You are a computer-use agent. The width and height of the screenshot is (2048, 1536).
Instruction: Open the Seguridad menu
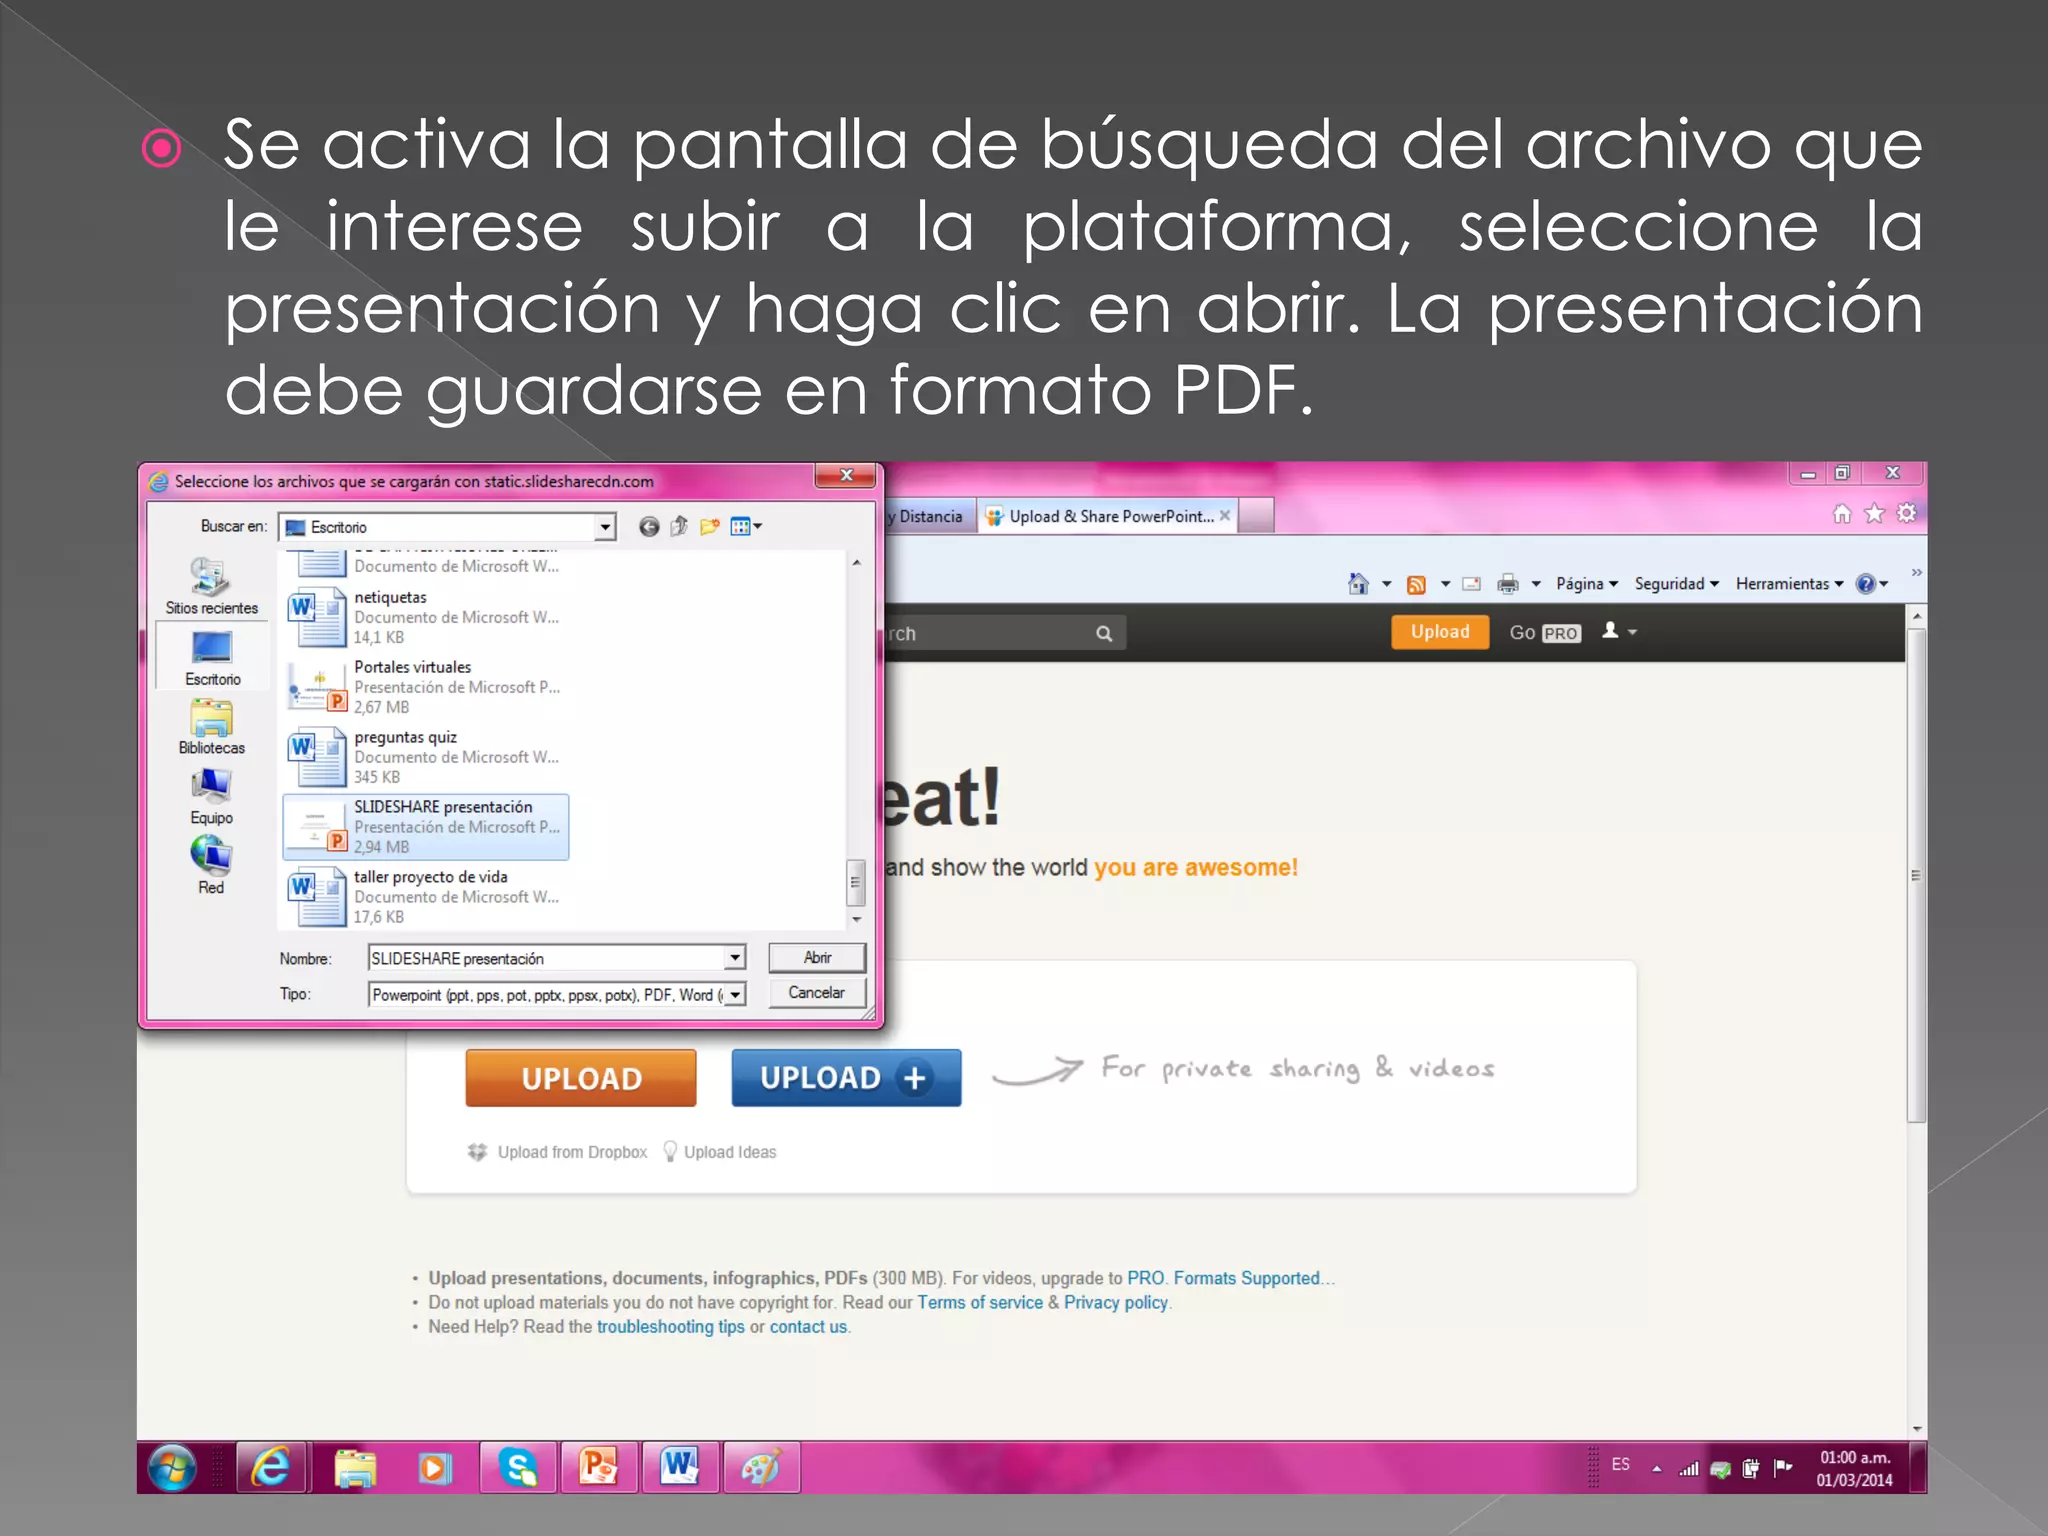(x=1677, y=584)
